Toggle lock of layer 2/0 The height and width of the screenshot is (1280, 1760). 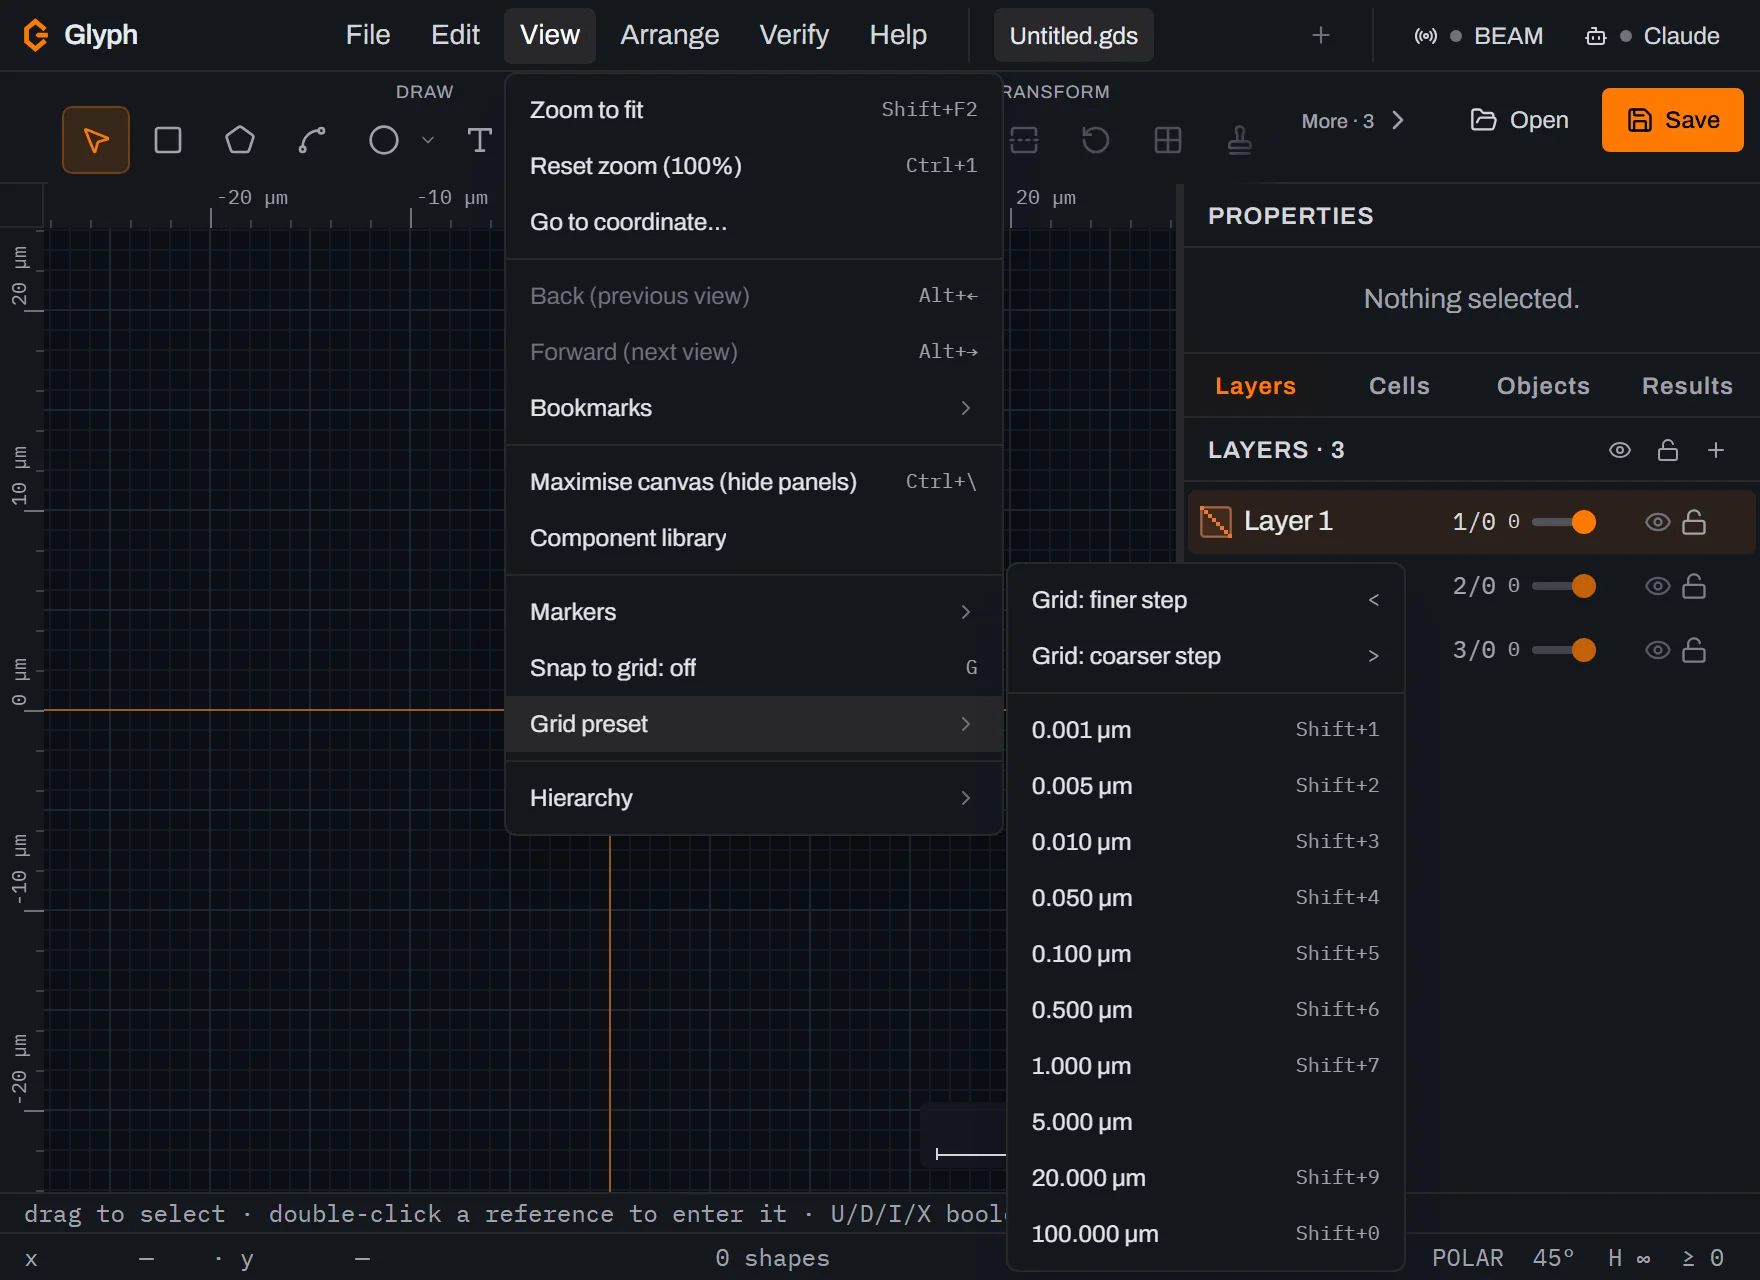[1694, 586]
